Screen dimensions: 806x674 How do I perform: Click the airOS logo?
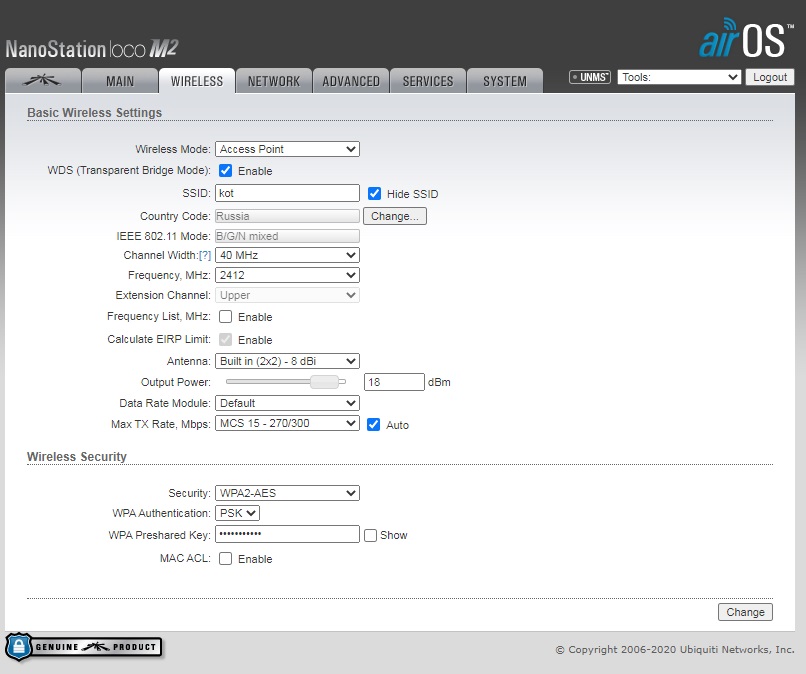click(745, 38)
